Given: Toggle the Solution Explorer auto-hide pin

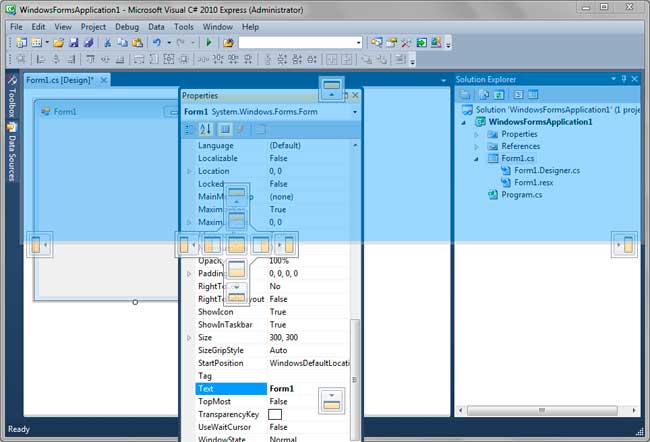Looking at the screenshot, I should [x=624, y=79].
